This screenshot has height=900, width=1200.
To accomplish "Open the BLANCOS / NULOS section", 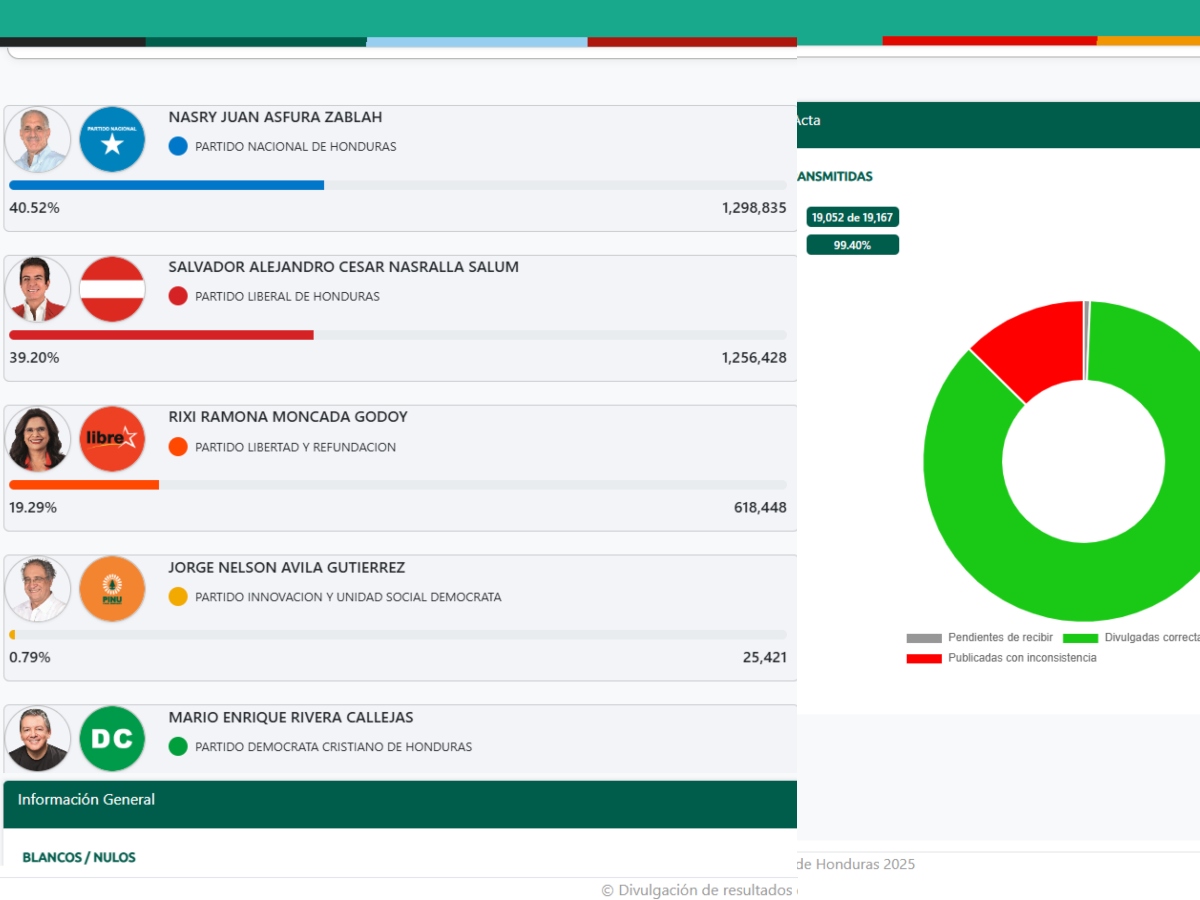I will 78,857.
